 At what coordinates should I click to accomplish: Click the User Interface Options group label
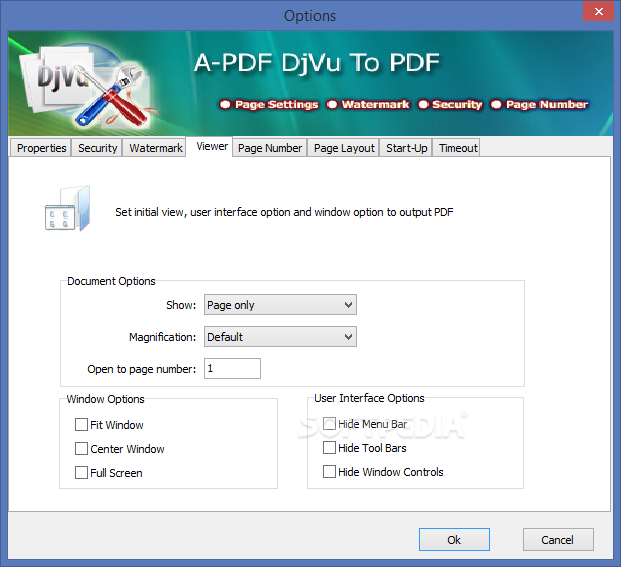coord(369,398)
